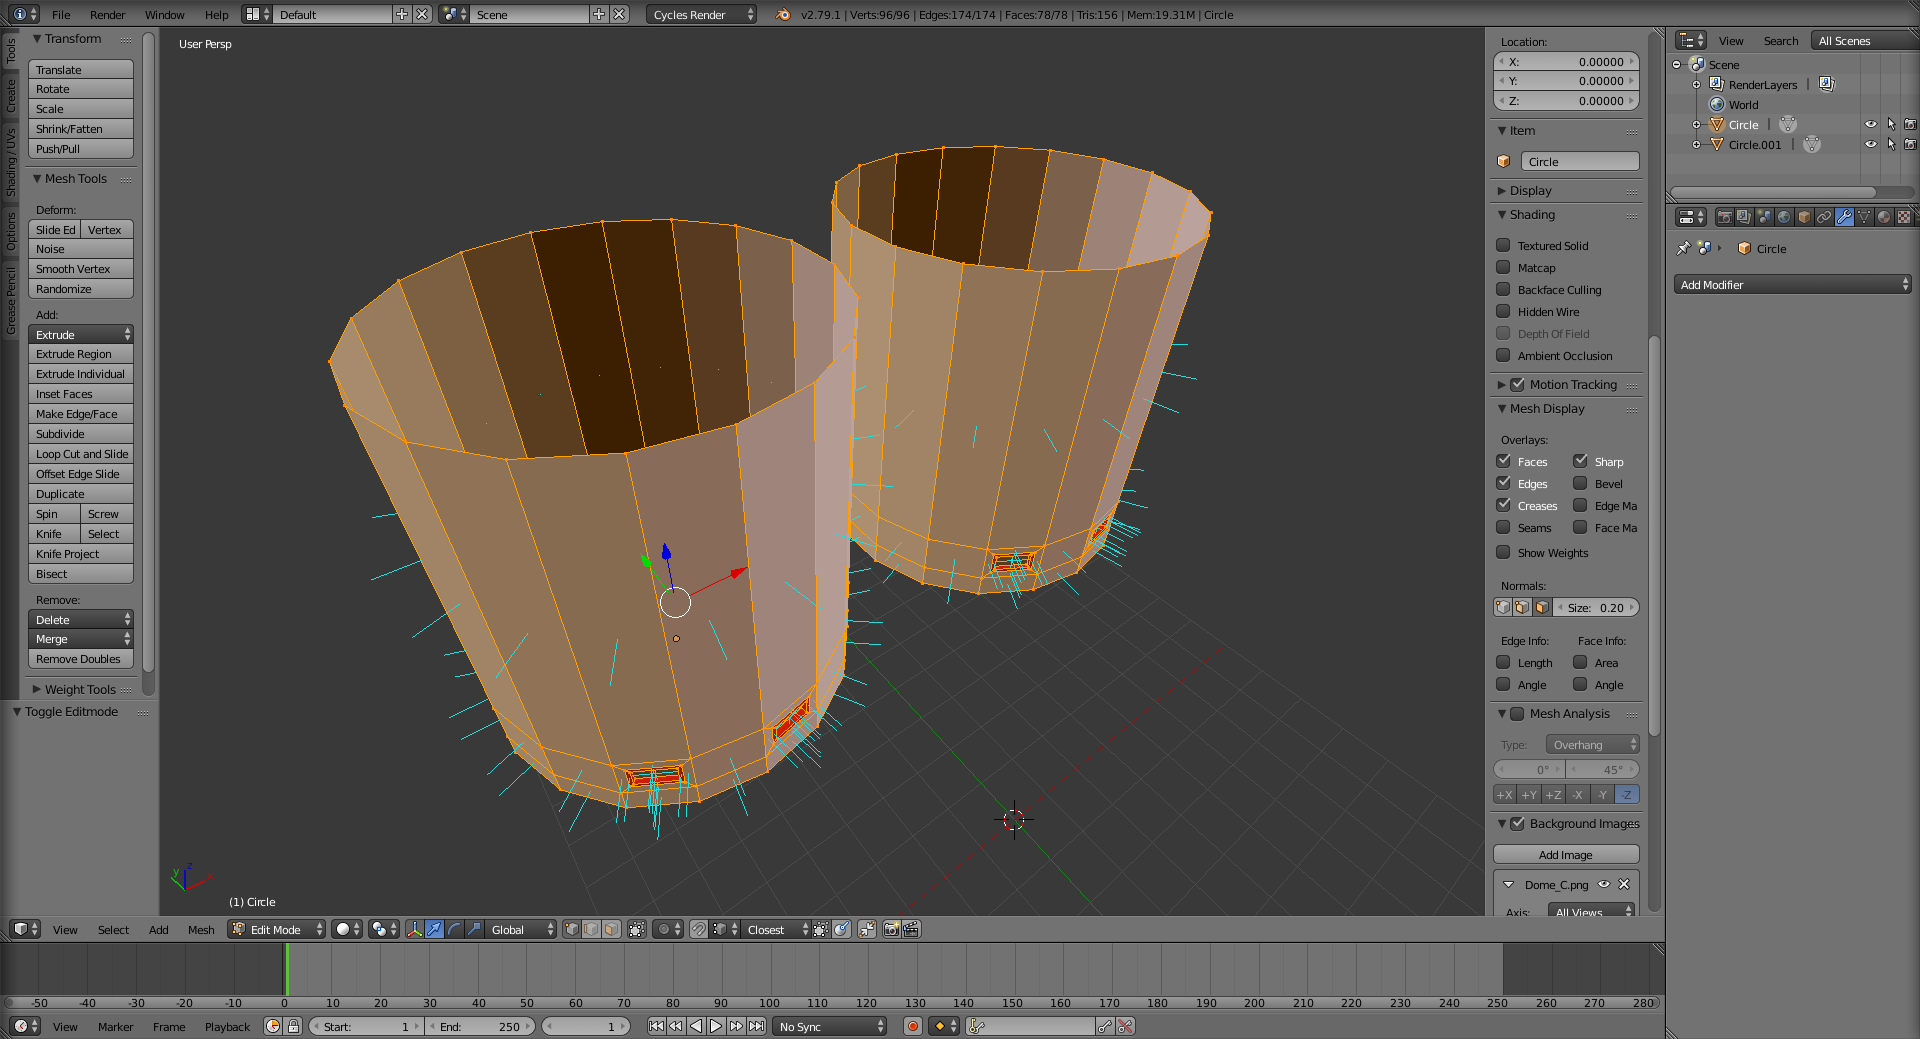Click the OpenGL render image camera icon

pos(891,929)
